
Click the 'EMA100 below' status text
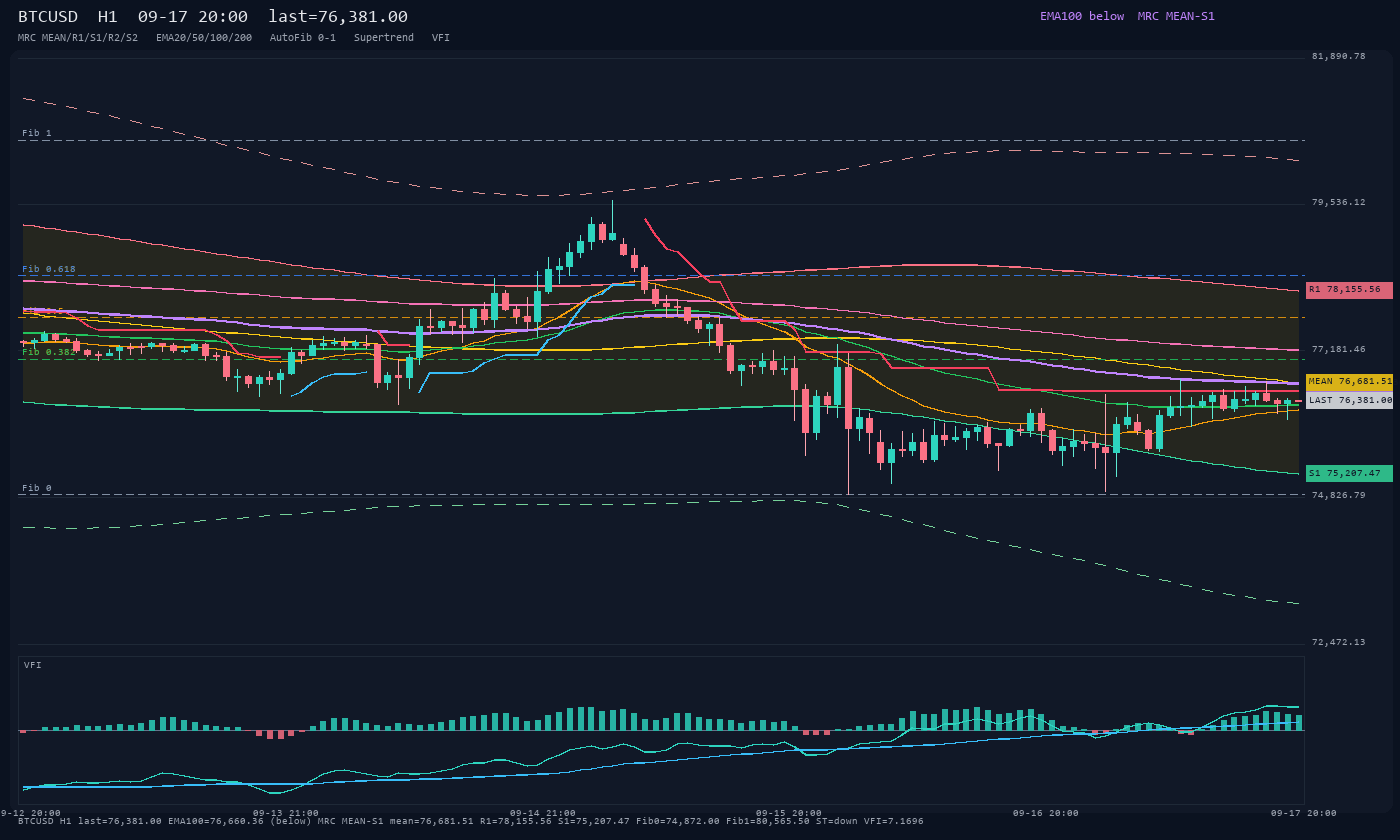(x=1082, y=16)
